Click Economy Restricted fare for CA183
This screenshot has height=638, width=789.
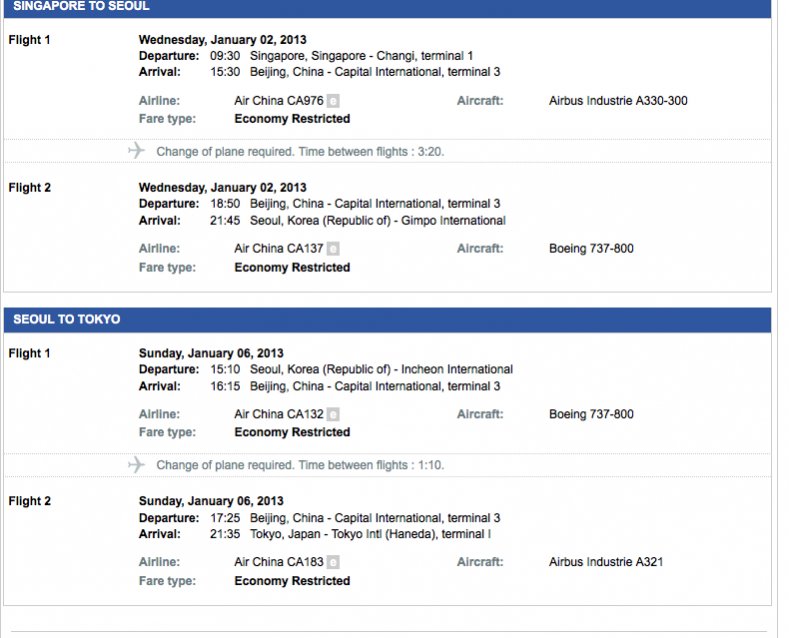pos(292,581)
